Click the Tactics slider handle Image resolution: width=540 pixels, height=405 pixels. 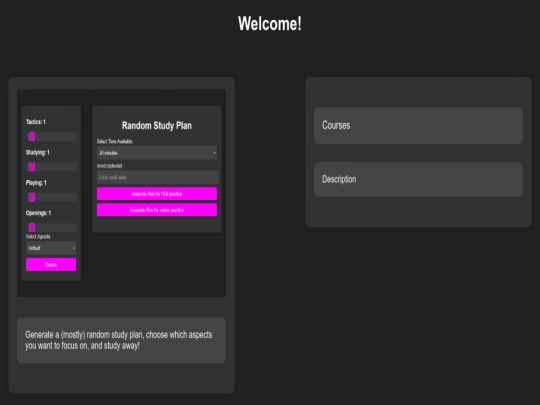click(32, 137)
